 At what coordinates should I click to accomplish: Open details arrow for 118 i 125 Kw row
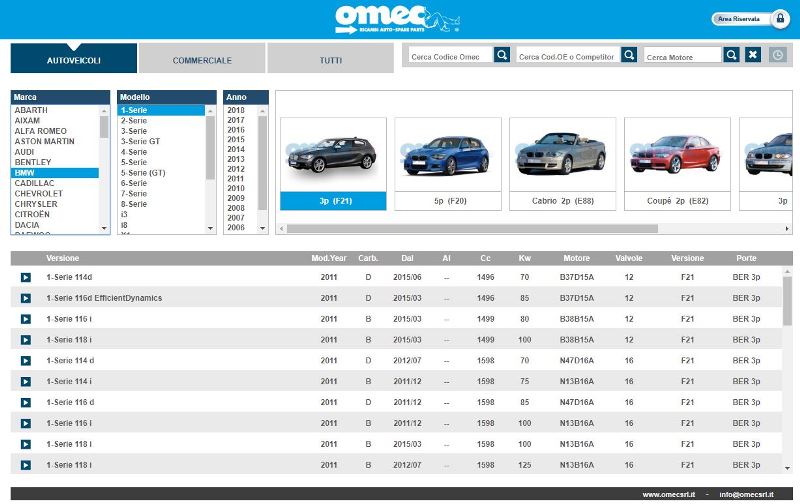click(x=26, y=465)
